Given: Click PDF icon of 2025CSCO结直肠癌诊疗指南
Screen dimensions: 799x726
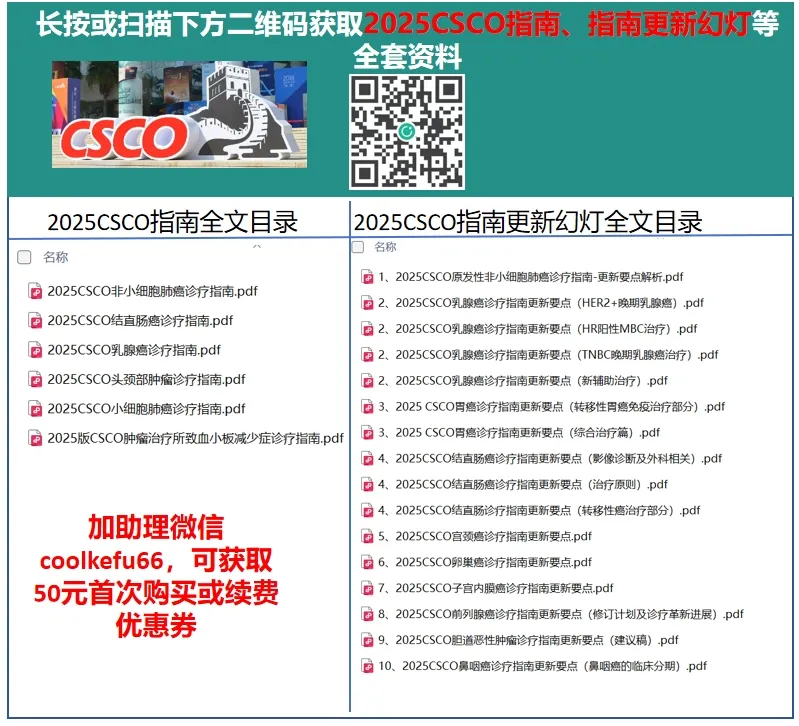Looking at the screenshot, I should [x=35, y=321].
